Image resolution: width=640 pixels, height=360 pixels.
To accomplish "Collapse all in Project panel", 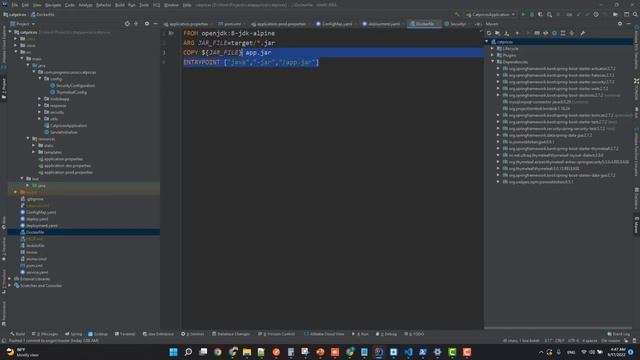I will pos(136,24).
